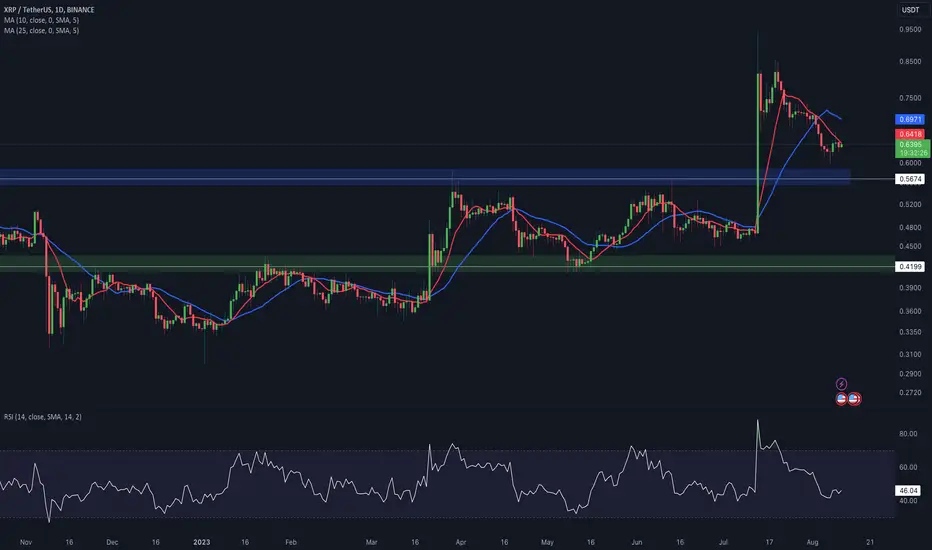
Task: Click the Jun label on time axis
Action: click(637, 542)
